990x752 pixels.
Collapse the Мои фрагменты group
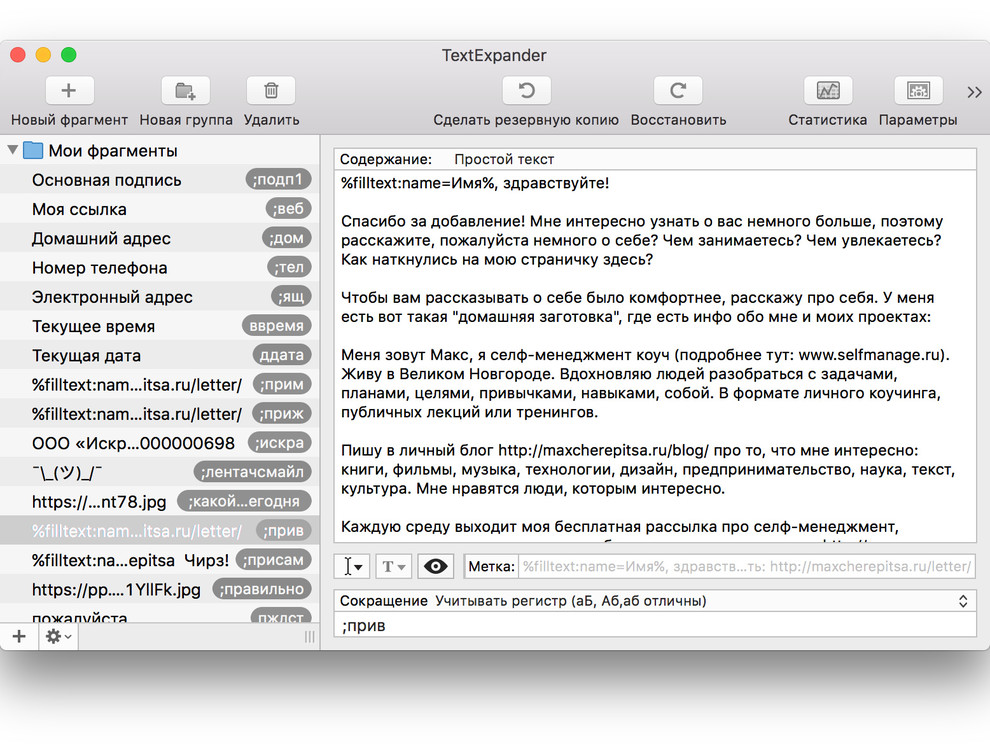tap(13, 151)
